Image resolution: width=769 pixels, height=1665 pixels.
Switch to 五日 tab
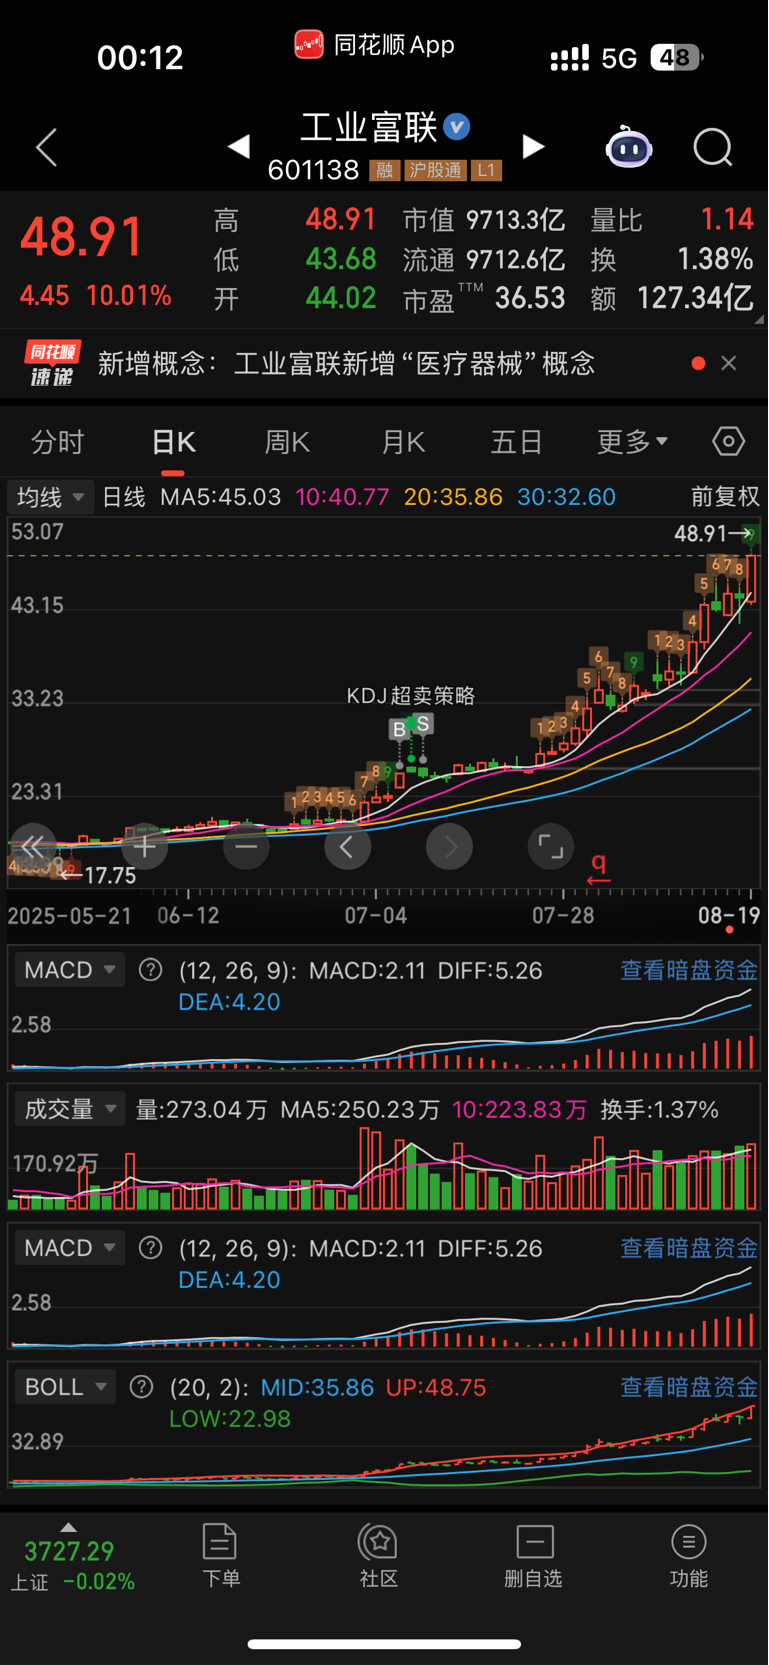click(x=516, y=442)
